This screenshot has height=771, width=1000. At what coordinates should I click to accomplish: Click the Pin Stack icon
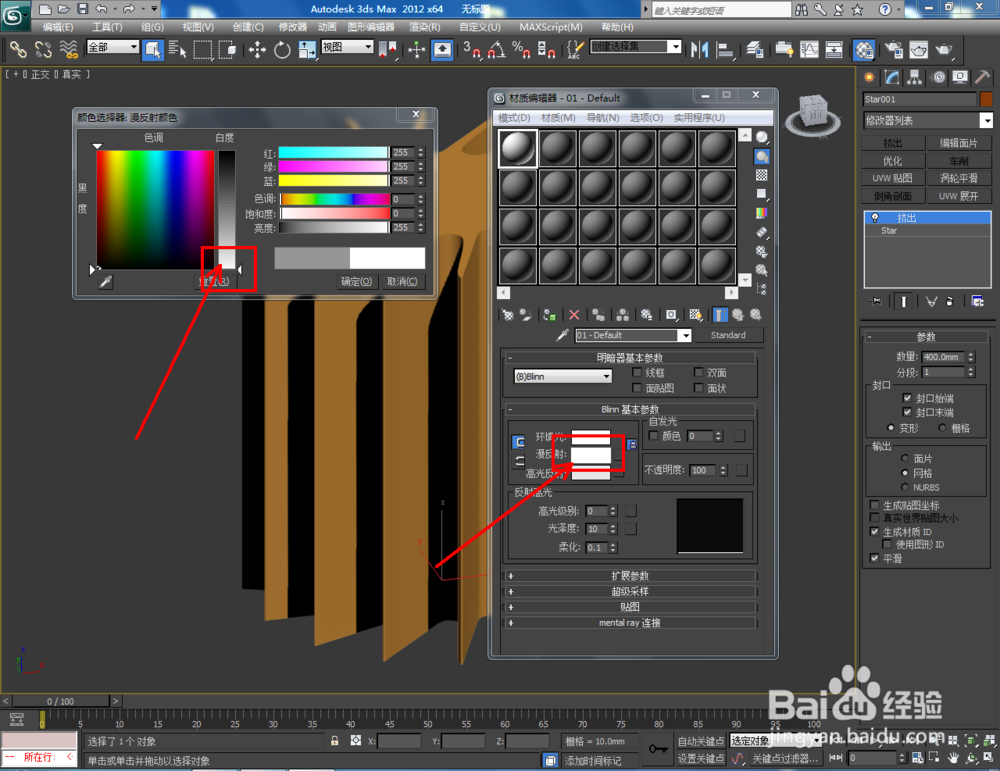tap(876, 301)
